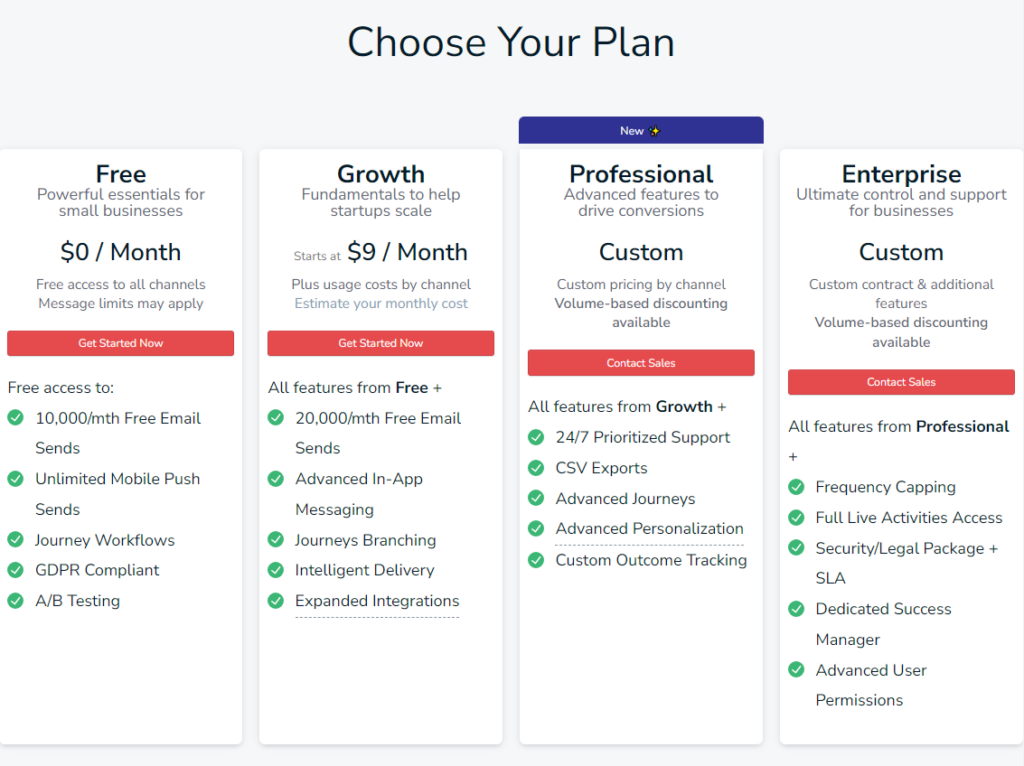Screen dimensions: 1024x766
Task: Click the Free plan Get Started Now button
Action: [120, 343]
